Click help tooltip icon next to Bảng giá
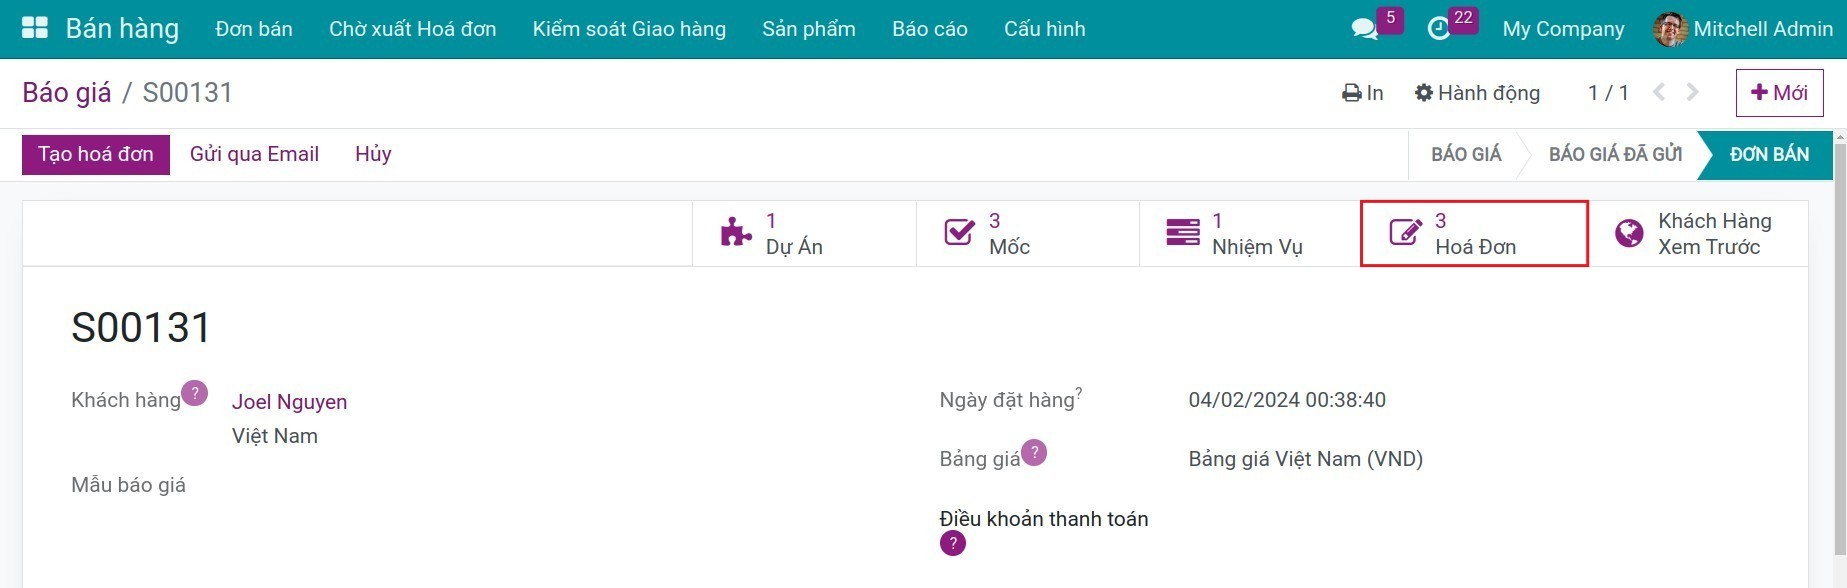 tap(1034, 452)
